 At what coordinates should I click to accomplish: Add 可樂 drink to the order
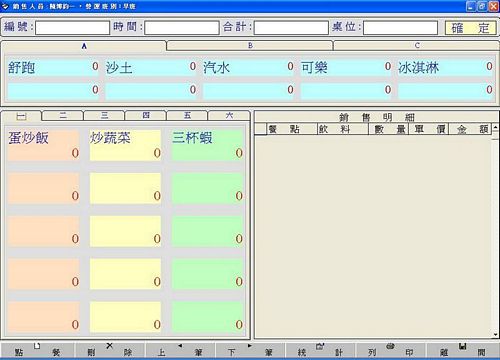(346, 68)
